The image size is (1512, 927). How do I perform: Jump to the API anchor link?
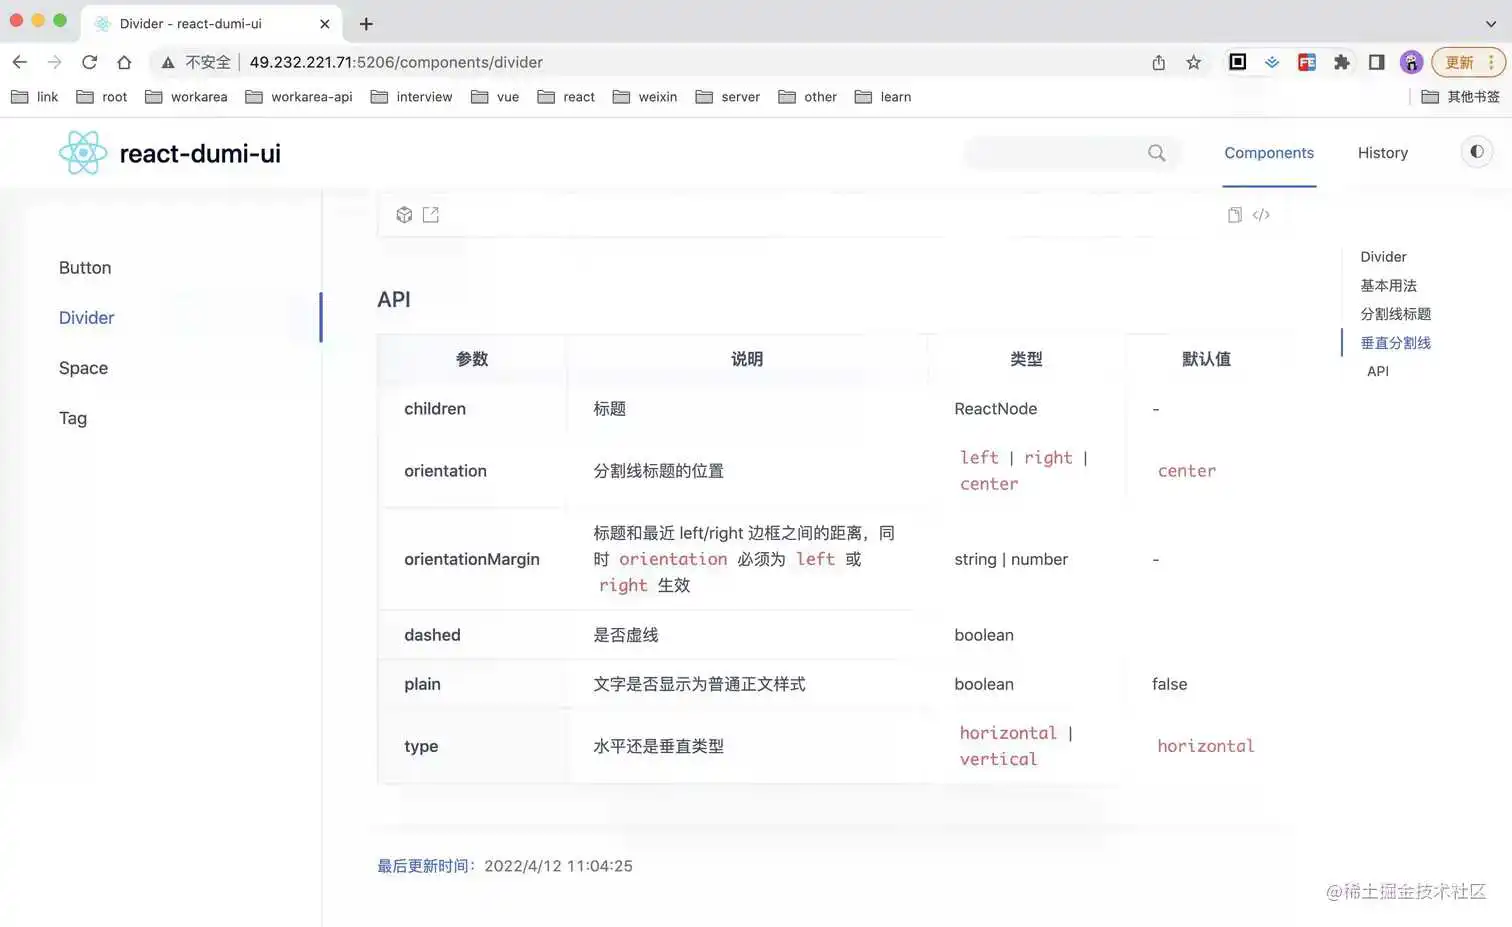click(x=1378, y=371)
